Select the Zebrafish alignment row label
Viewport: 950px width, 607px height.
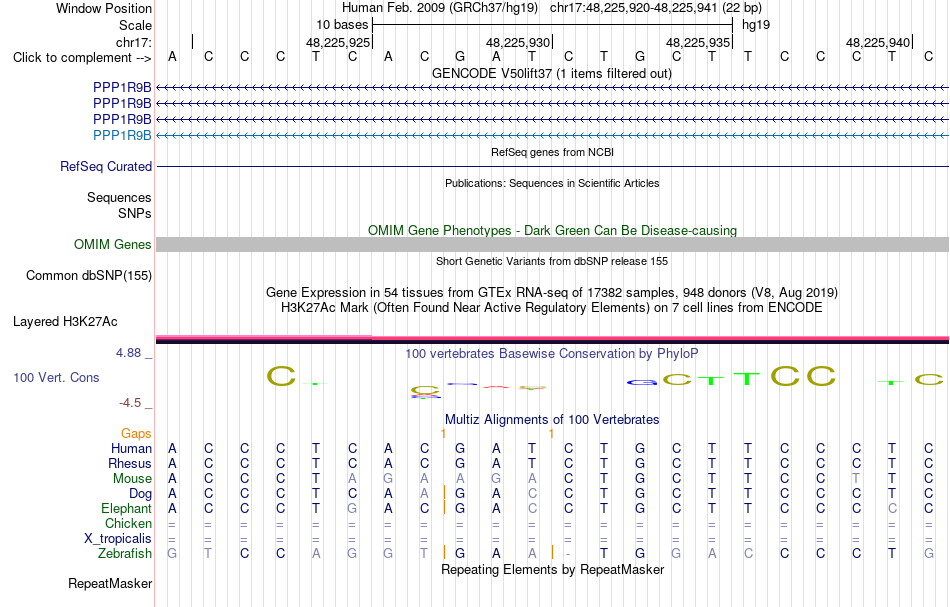[x=125, y=553]
